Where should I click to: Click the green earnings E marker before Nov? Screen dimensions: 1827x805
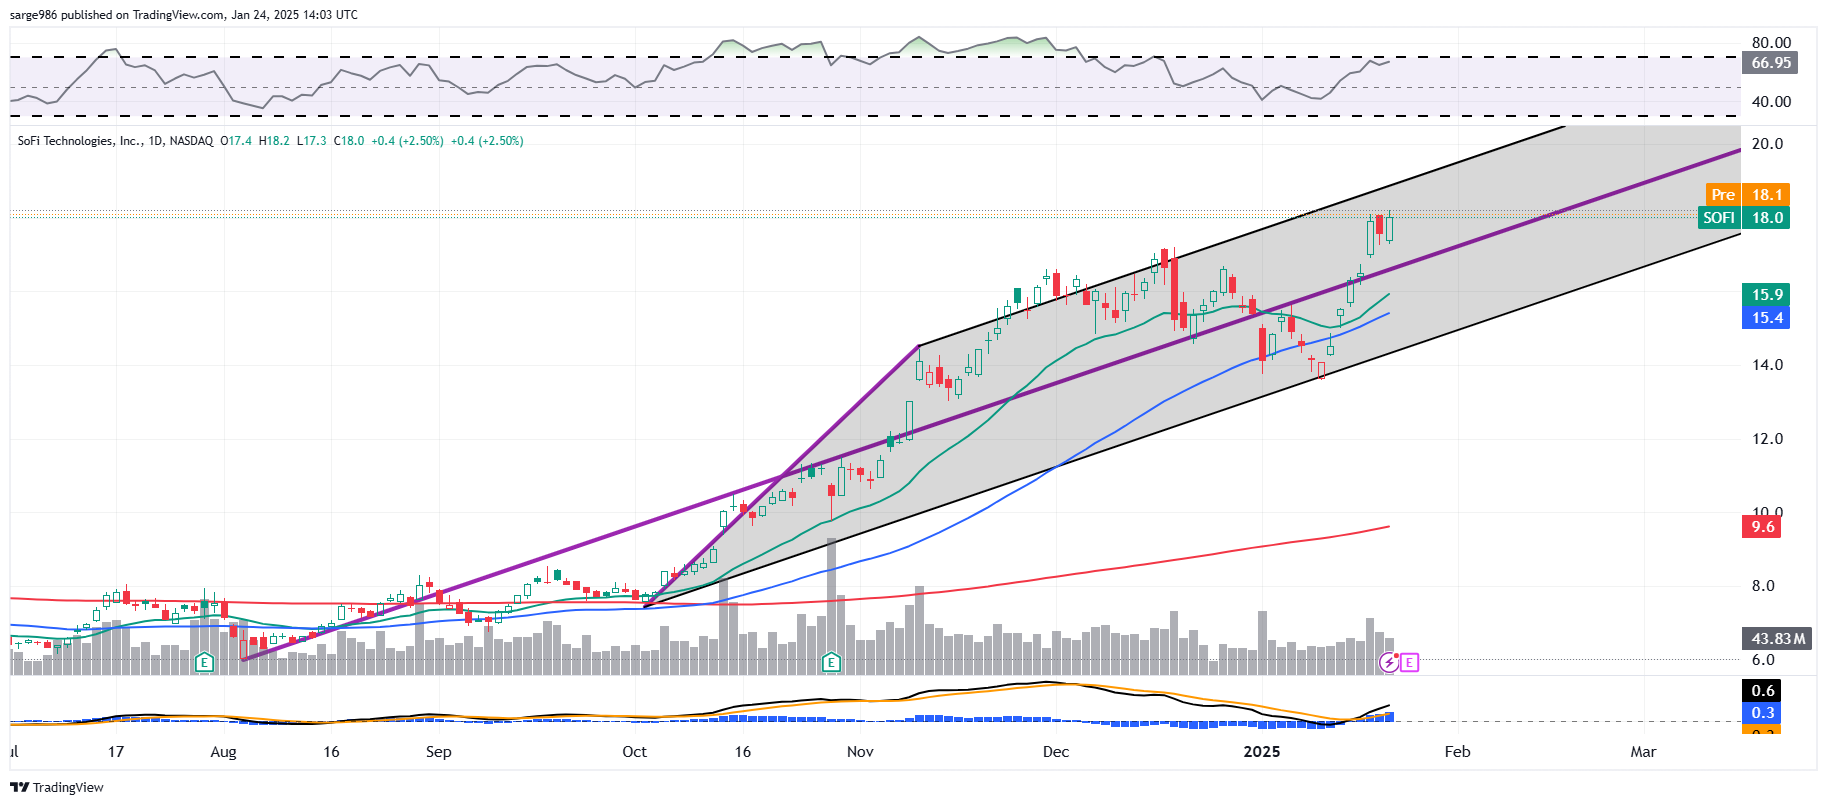(831, 662)
